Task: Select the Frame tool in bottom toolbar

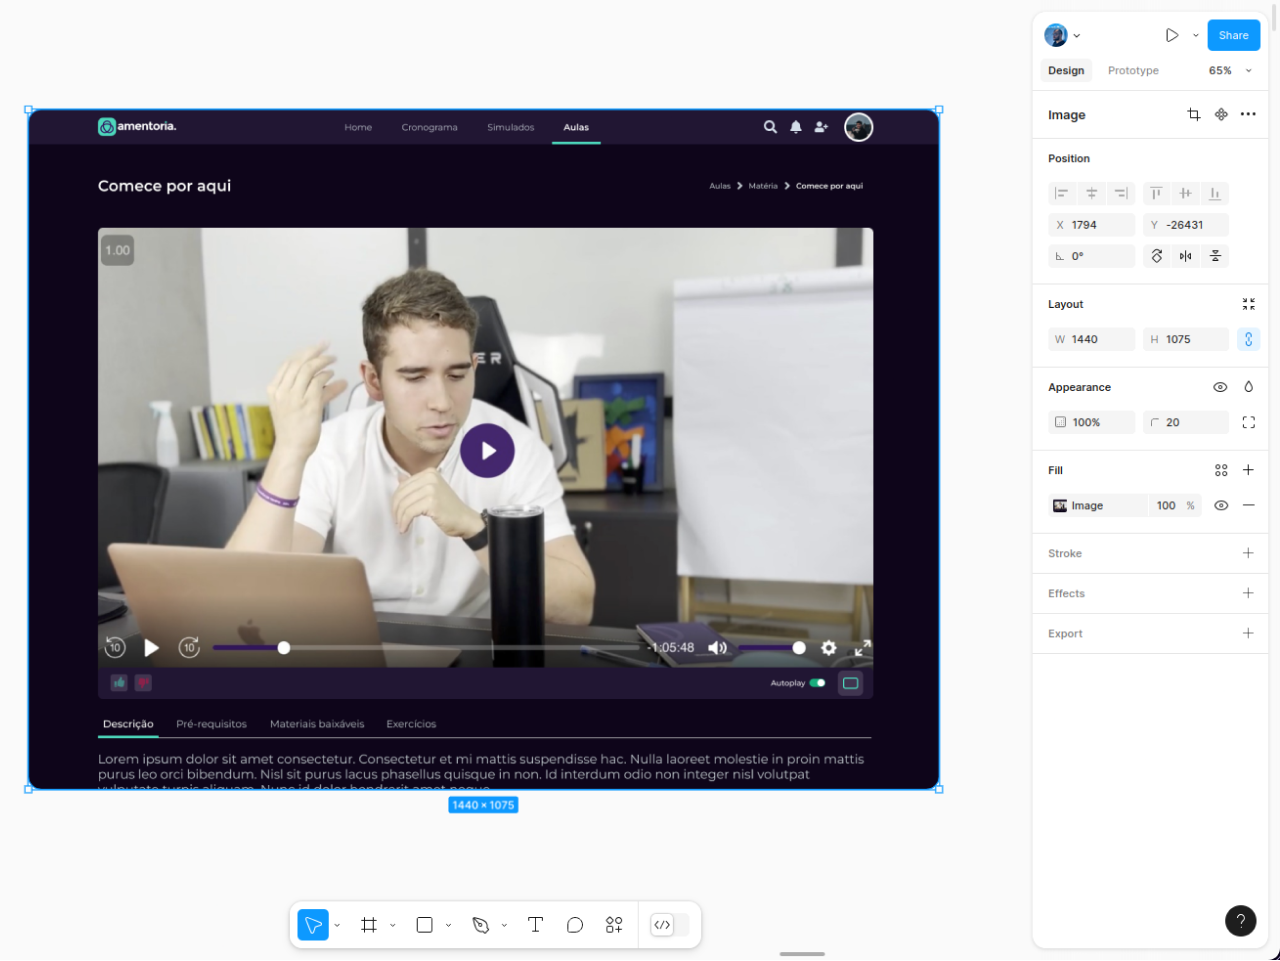Action: point(369,925)
